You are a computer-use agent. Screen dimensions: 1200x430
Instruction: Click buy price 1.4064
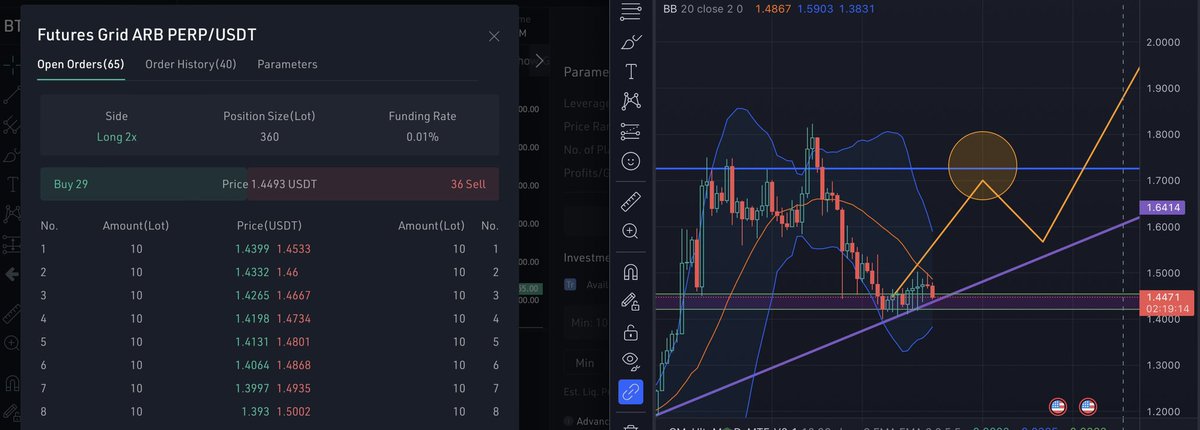tap(252, 365)
